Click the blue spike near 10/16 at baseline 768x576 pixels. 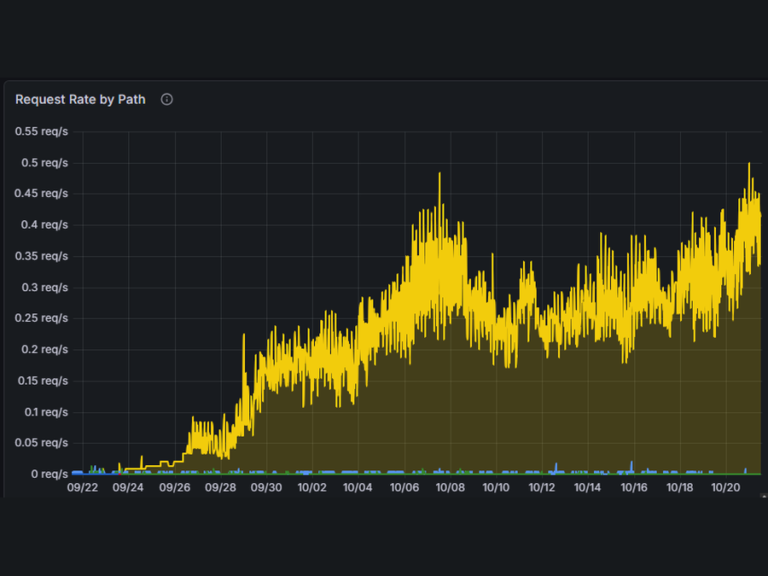click(631, 463)
